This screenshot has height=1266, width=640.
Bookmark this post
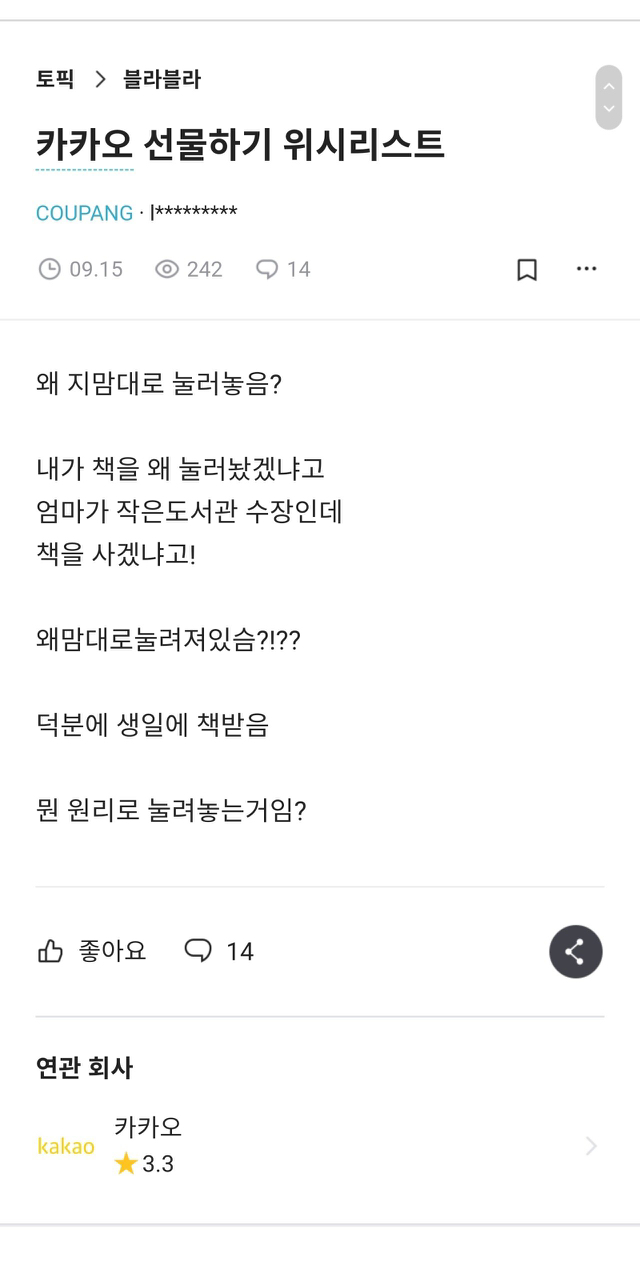point(527,269)
